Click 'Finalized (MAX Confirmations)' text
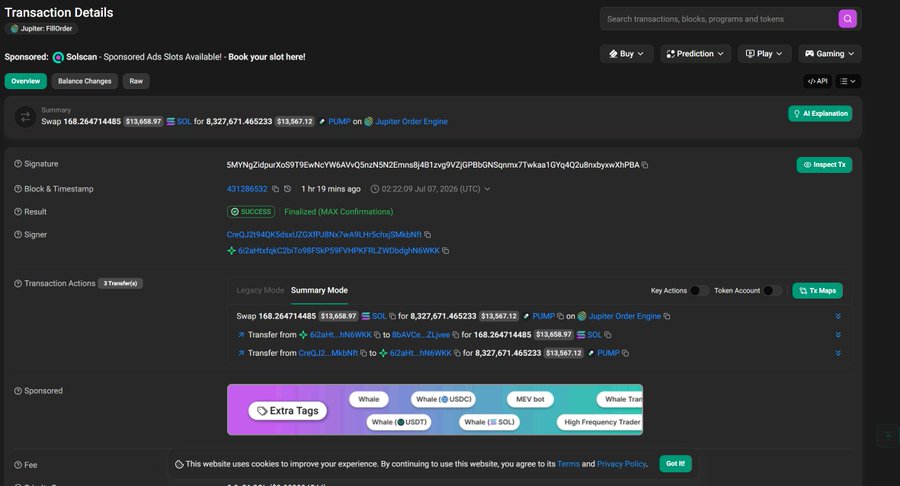 pos(339,212)
